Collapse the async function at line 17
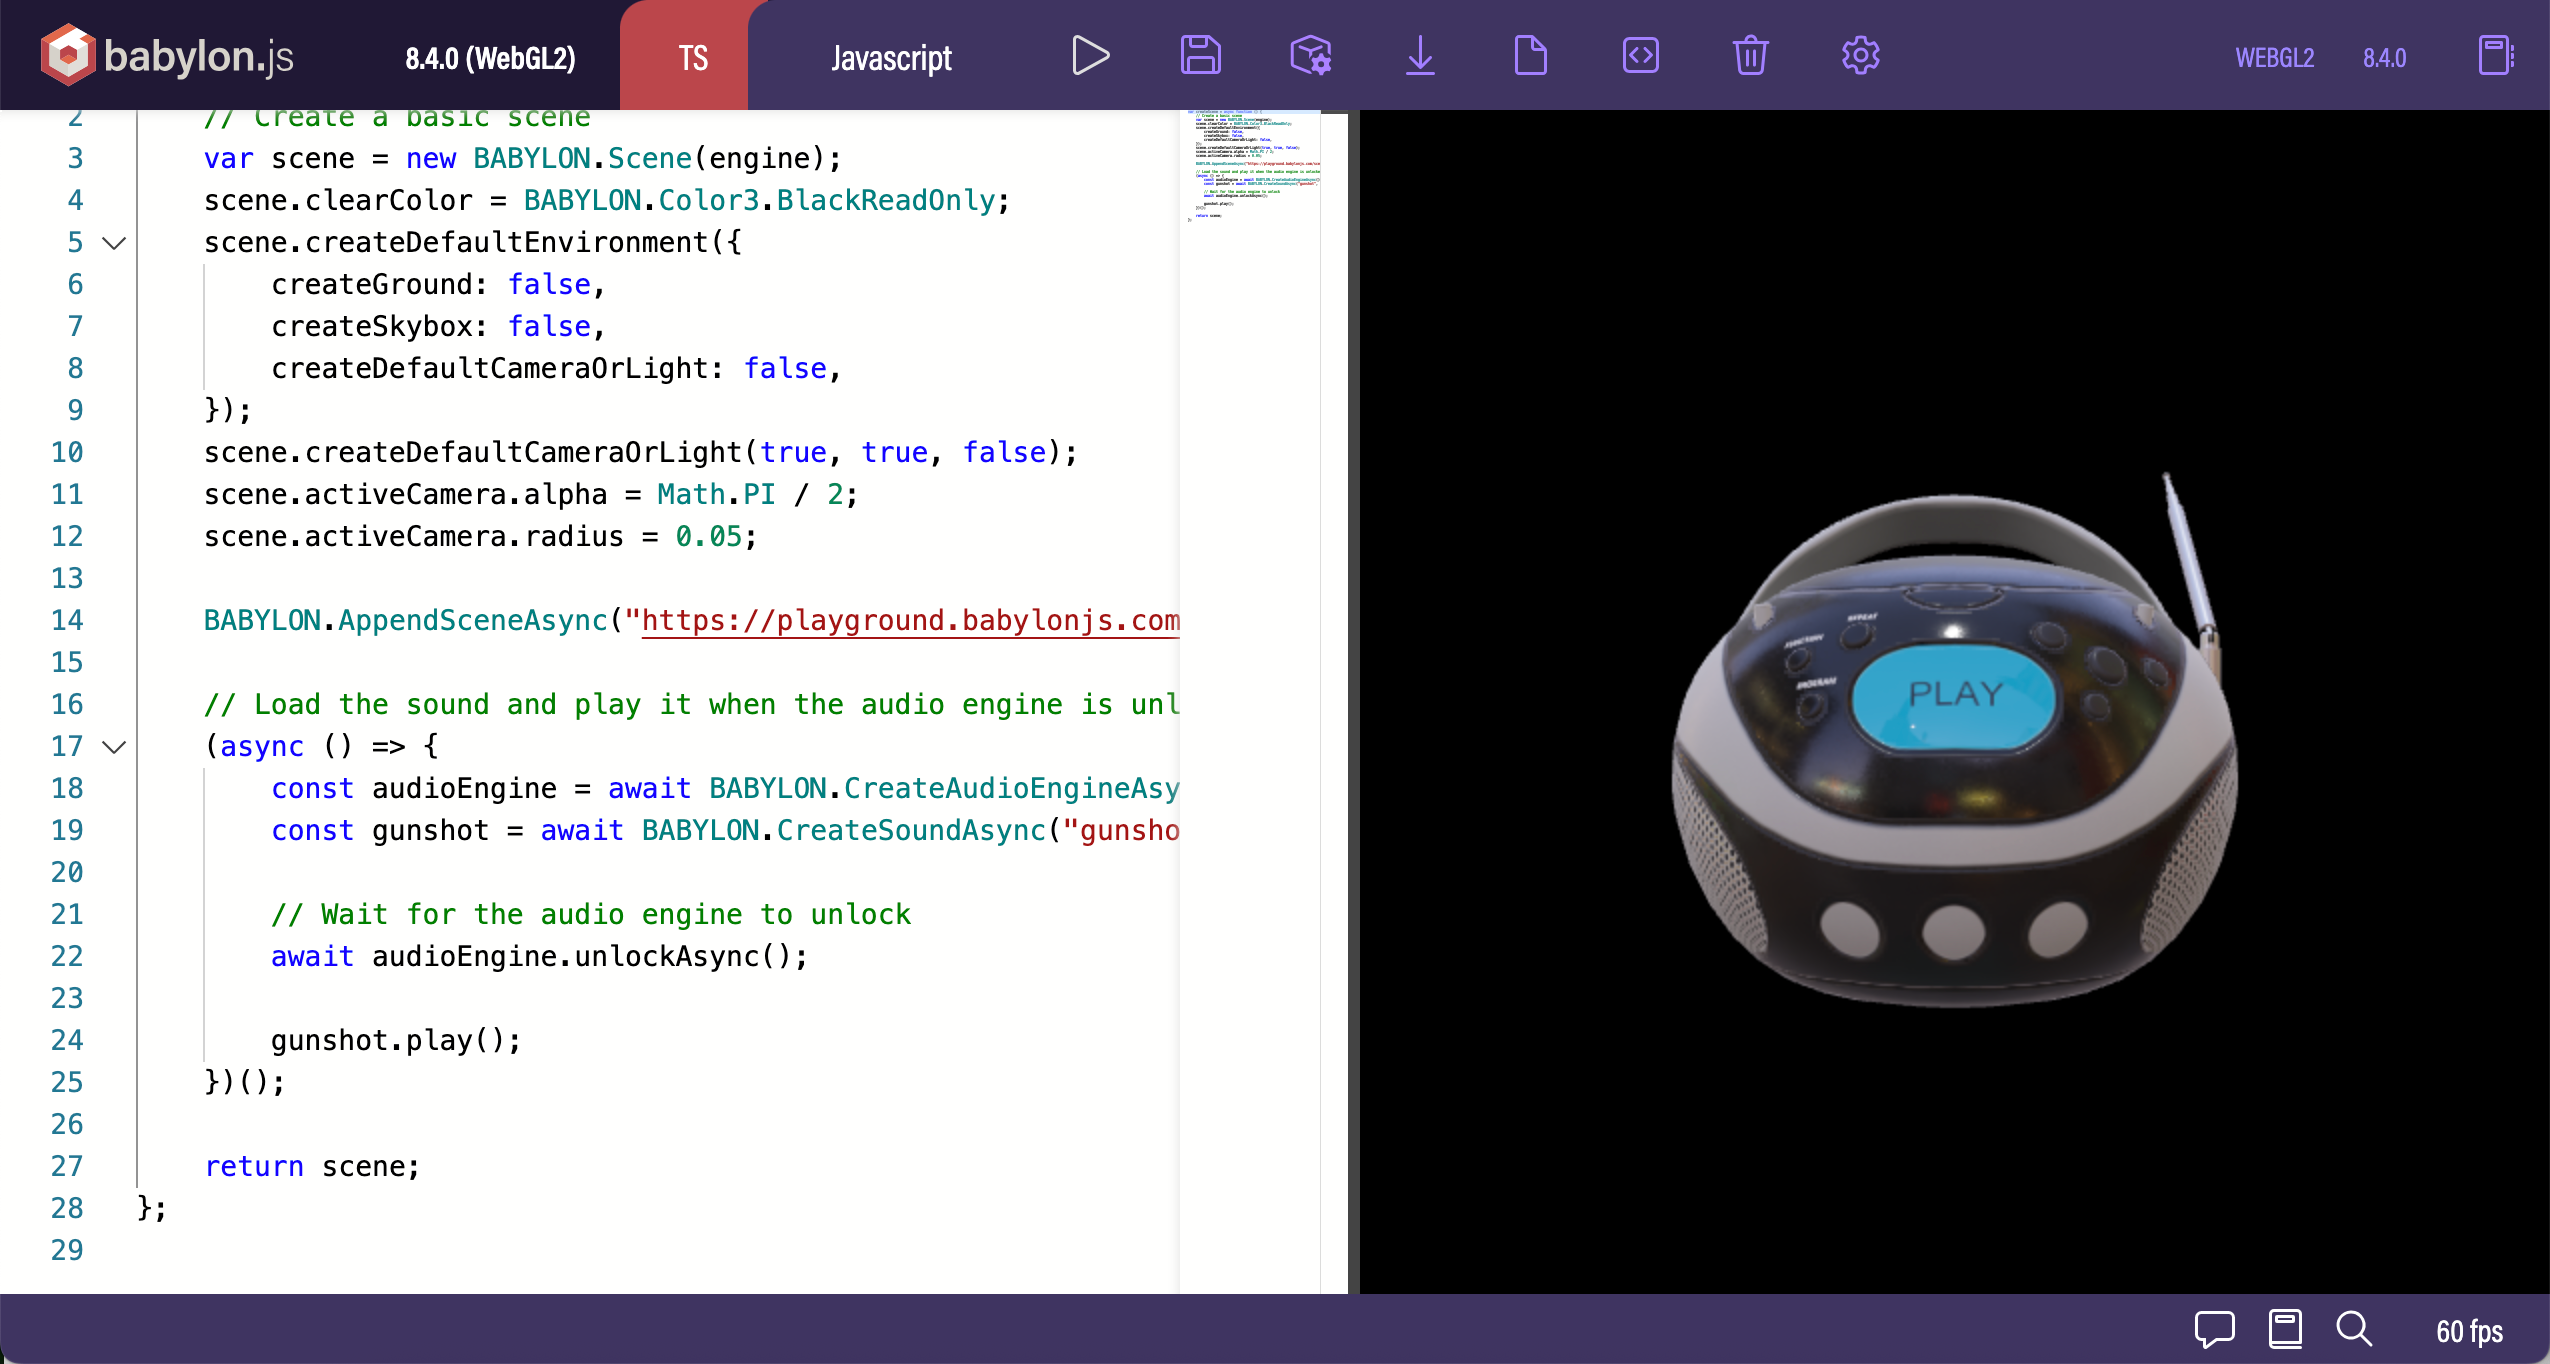The width and height of the screenshot is (2550, 1364). tap(113, 747)
